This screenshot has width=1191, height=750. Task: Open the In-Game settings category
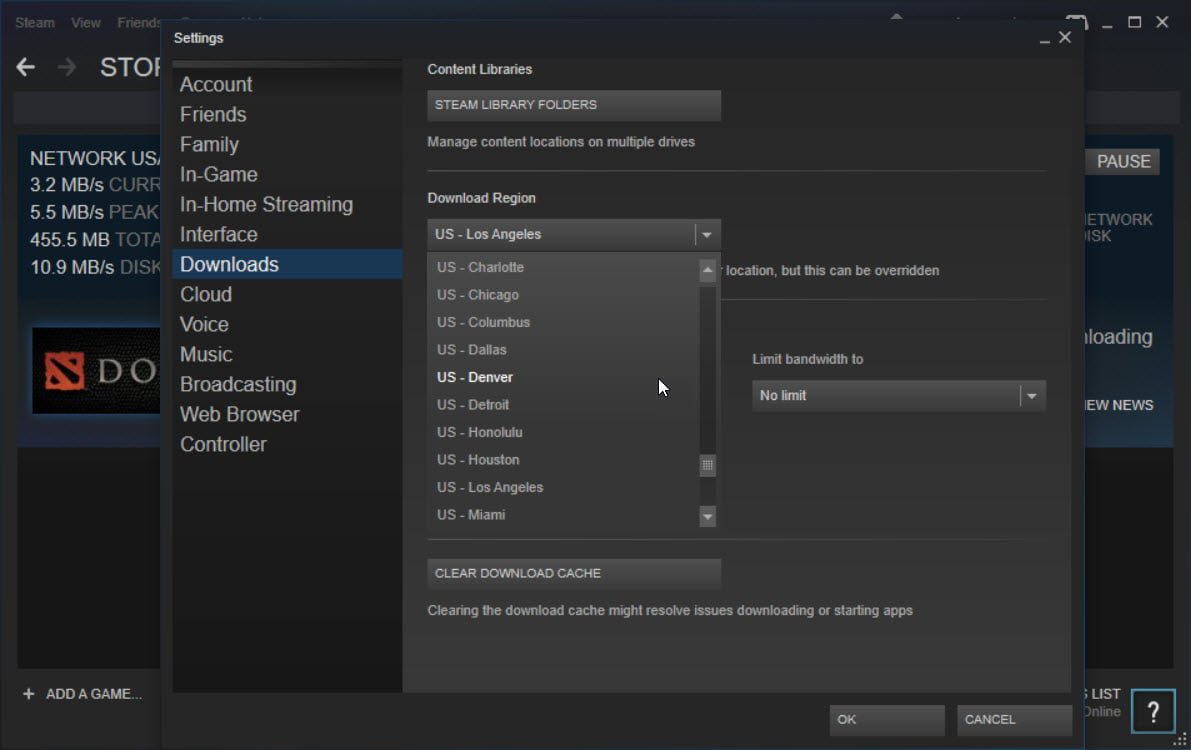pos(287,175)
